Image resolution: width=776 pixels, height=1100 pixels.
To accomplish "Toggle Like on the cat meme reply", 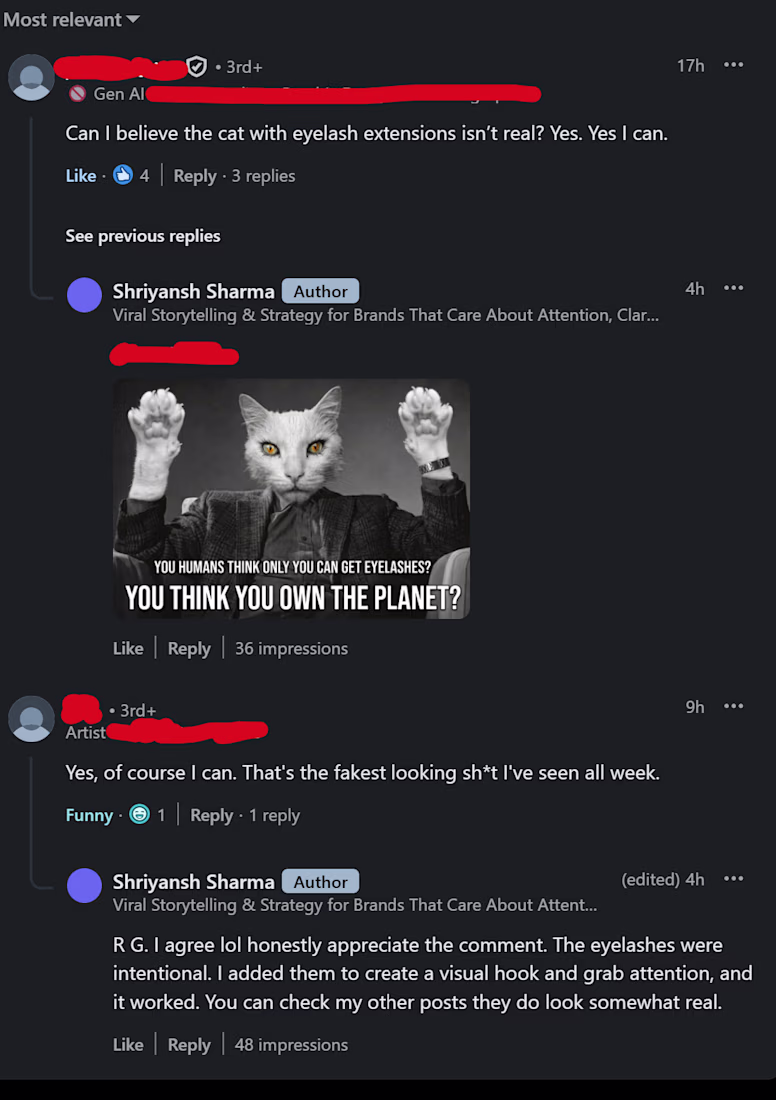I will pyautogui.click(x=128, y=648).
